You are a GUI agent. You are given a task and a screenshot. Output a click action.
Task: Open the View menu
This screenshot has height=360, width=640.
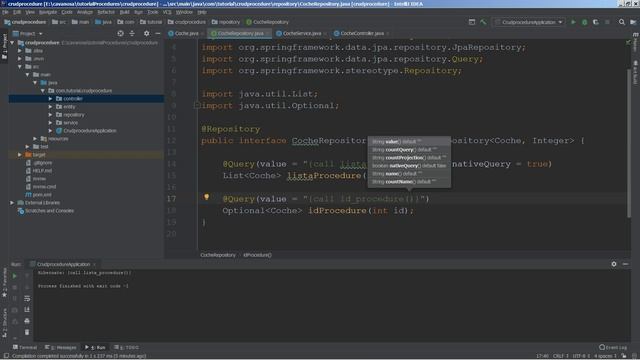[x=30, y=12]
